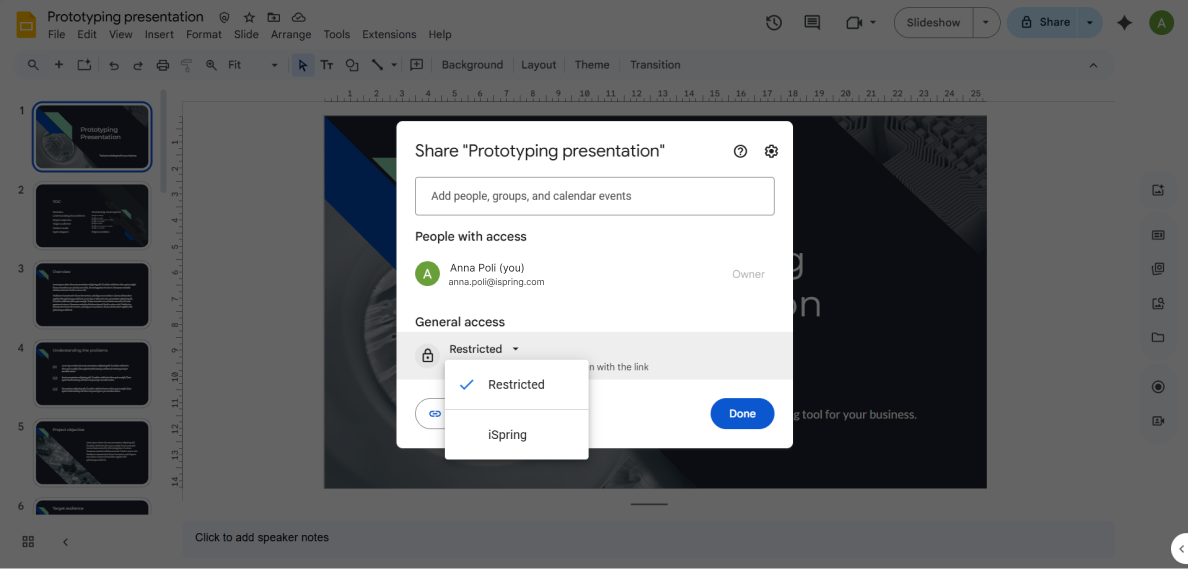Open the side panel folder icon
Screen dimensions: 1188x569
point(1158,338)
